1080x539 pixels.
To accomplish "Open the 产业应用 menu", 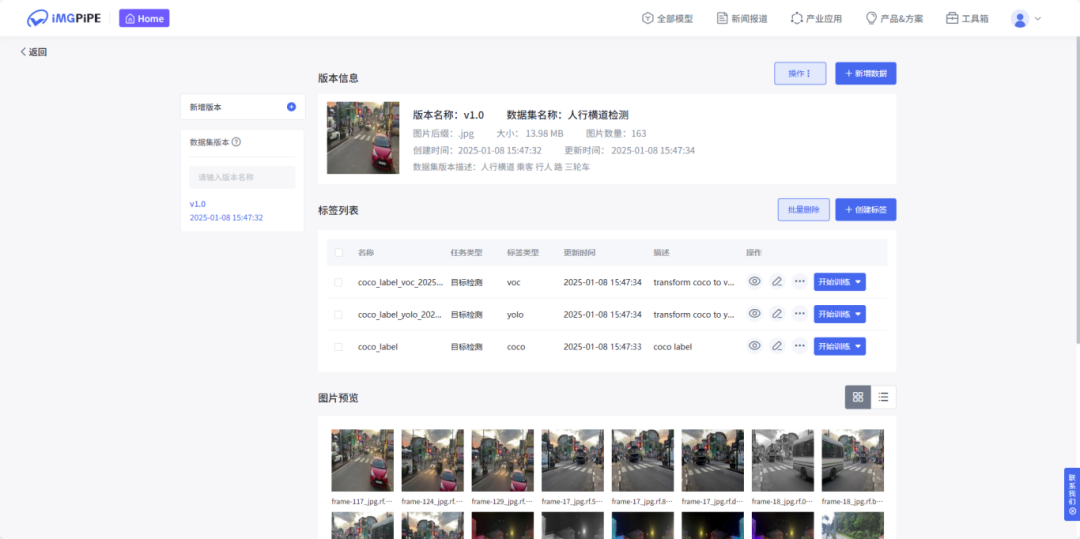I will (816, 19).
